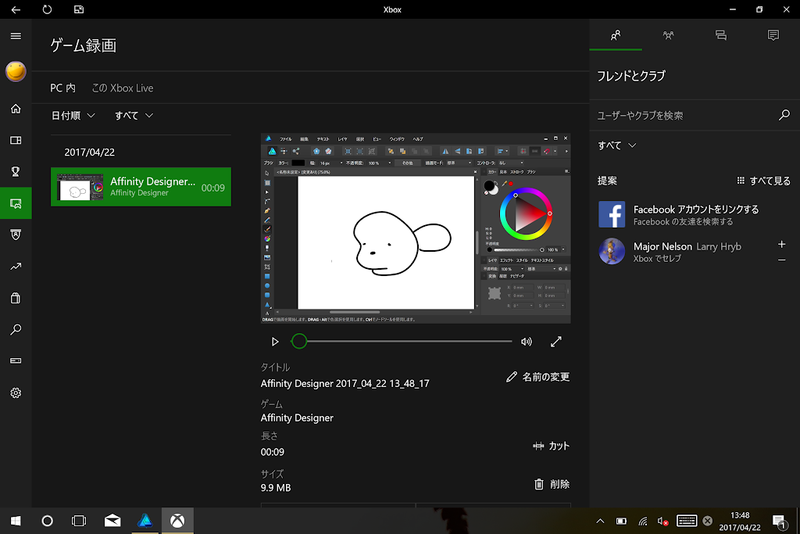
Task: Expand the 日付順 sort dropdown
Action: (x=73, y=116)
